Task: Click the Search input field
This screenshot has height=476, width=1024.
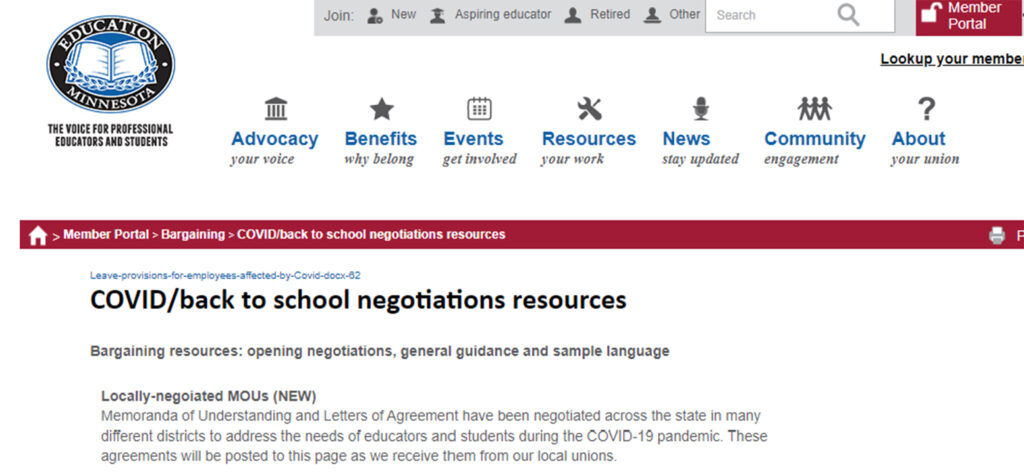Action: pos(771,15)
